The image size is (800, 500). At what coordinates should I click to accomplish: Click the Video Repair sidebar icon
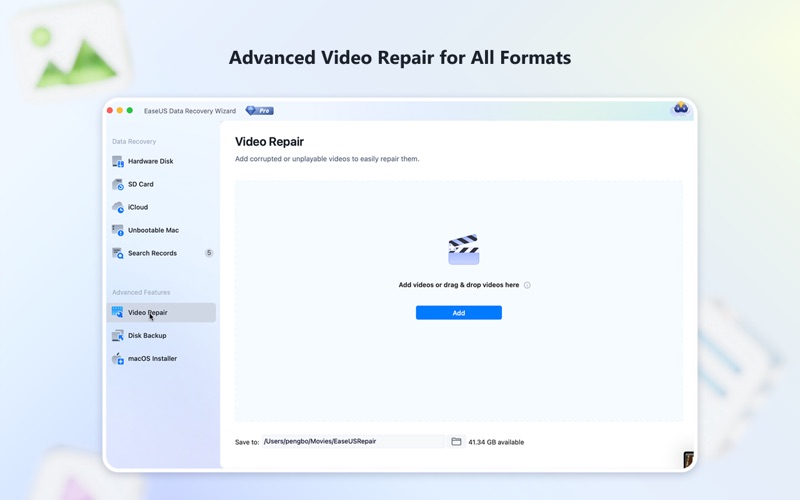[118, 312]
